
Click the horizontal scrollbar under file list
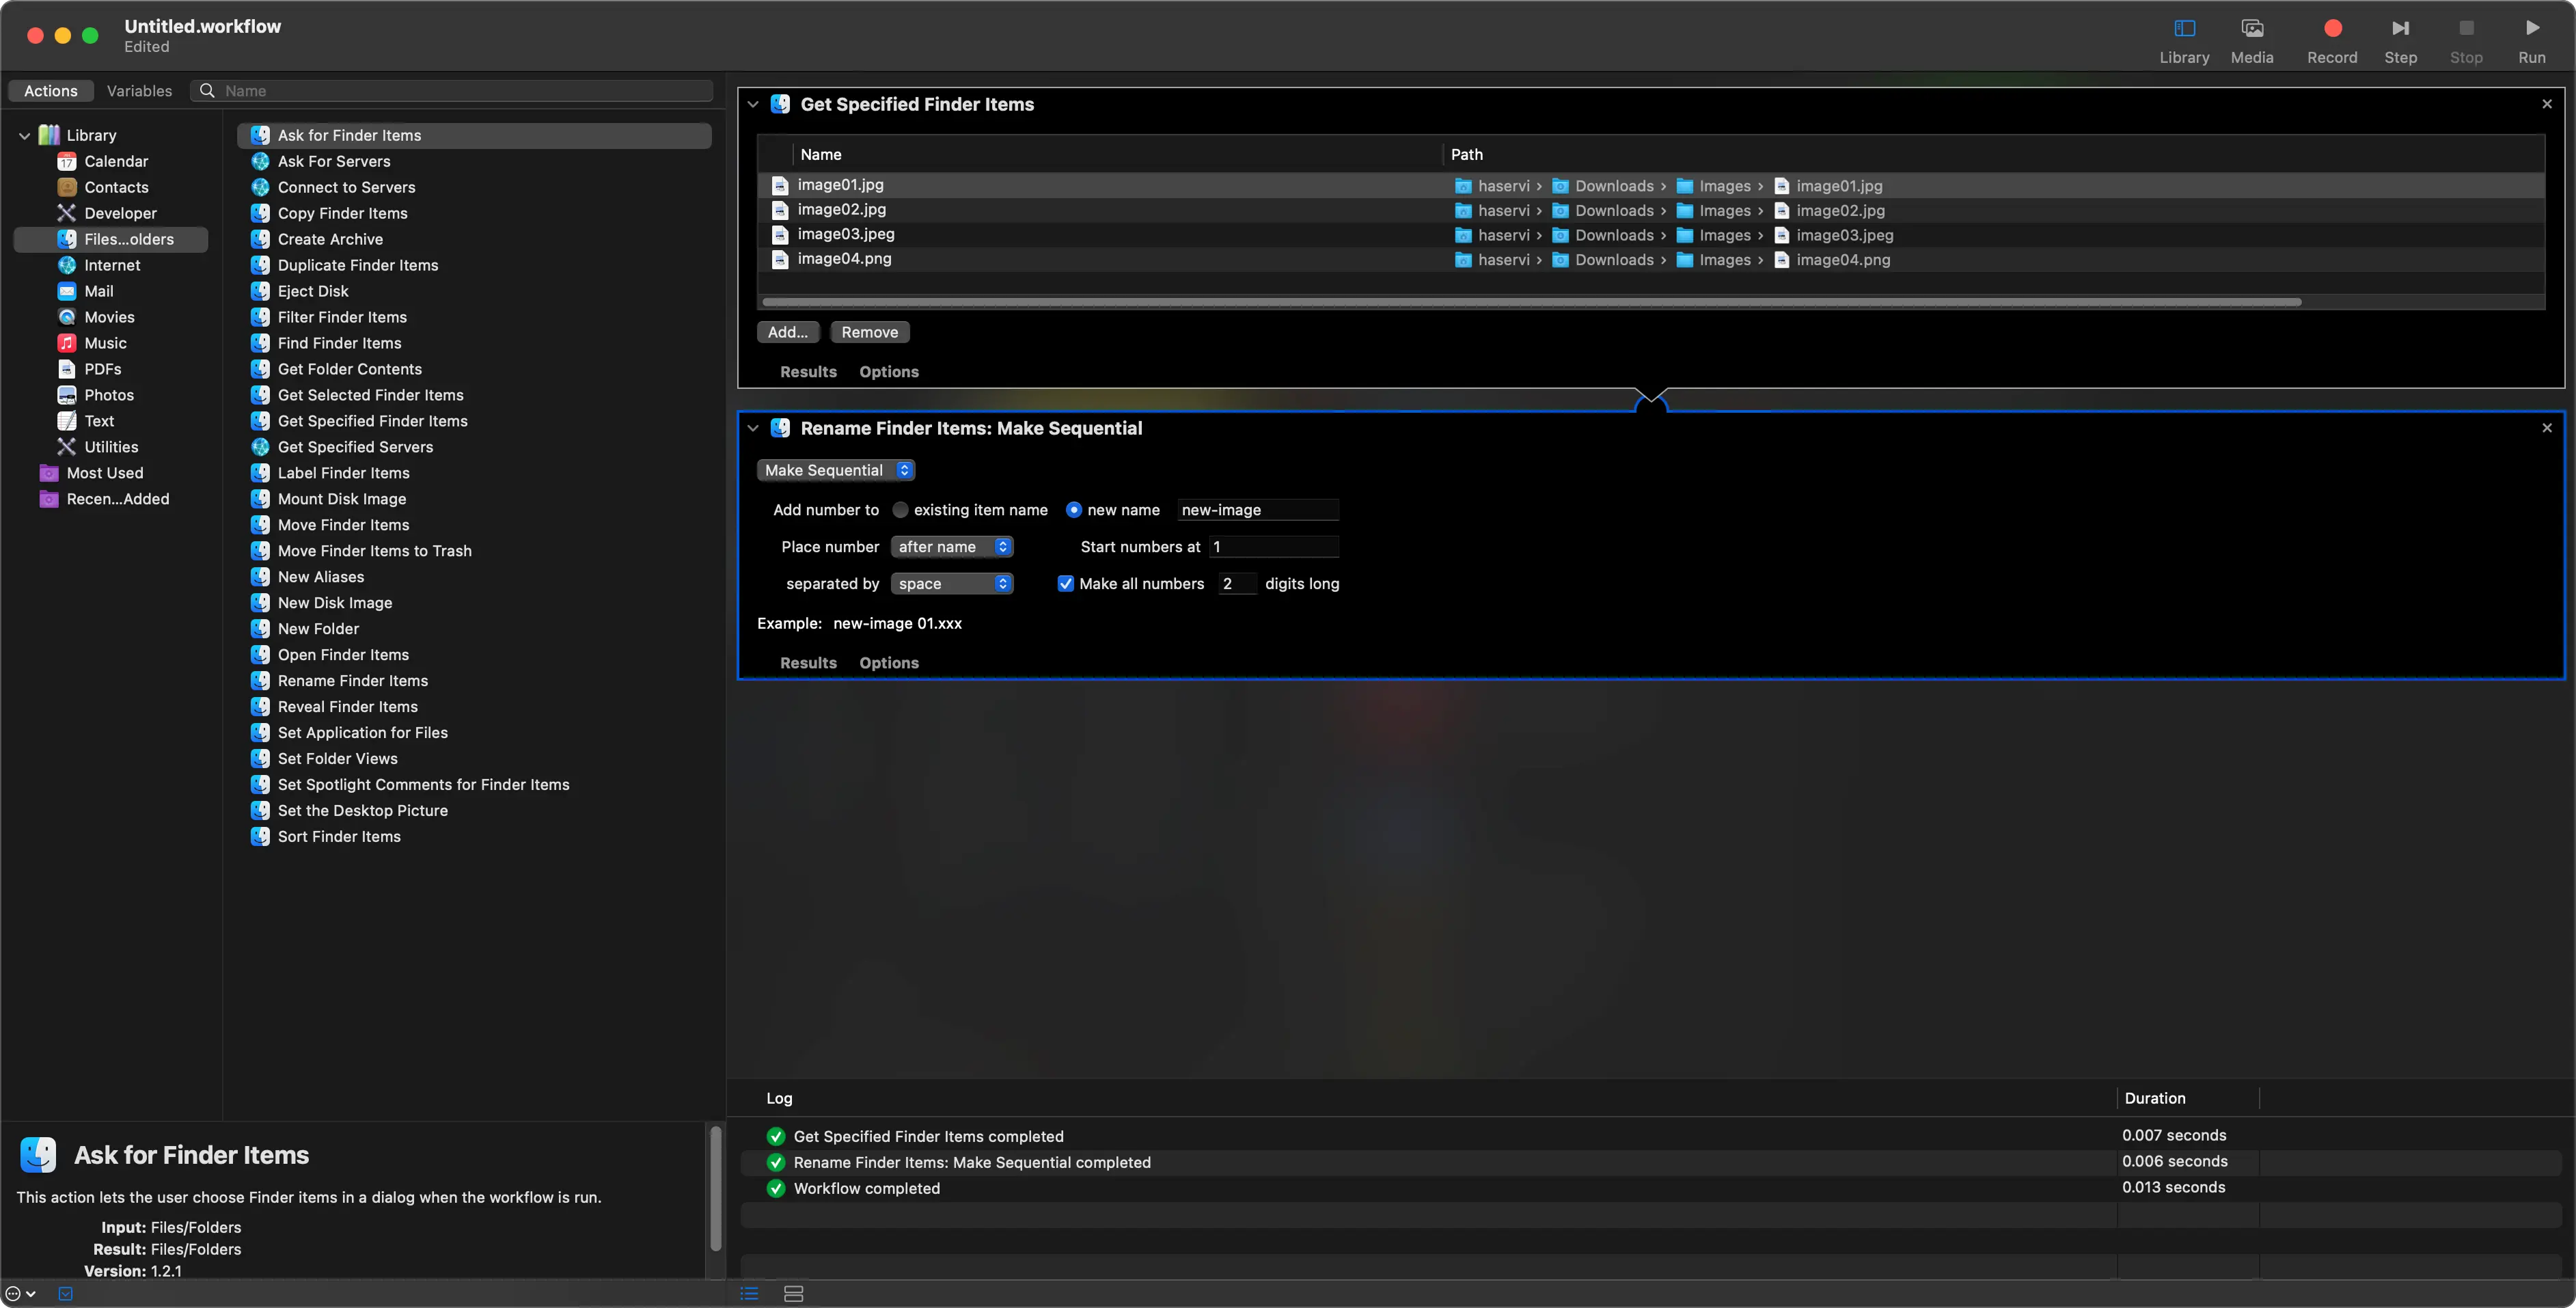(1531, 301)
